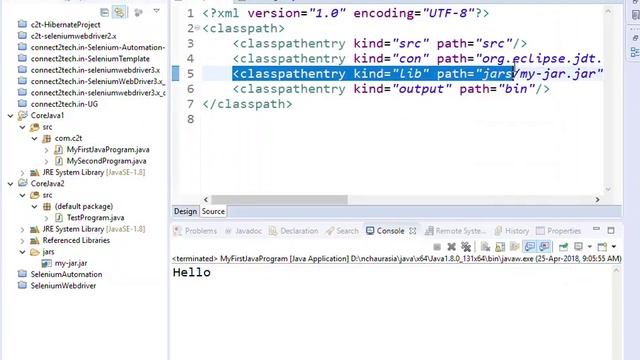Screen dimensions: 640x360
Task: Click Open Console icon
Action: point(602,247)
